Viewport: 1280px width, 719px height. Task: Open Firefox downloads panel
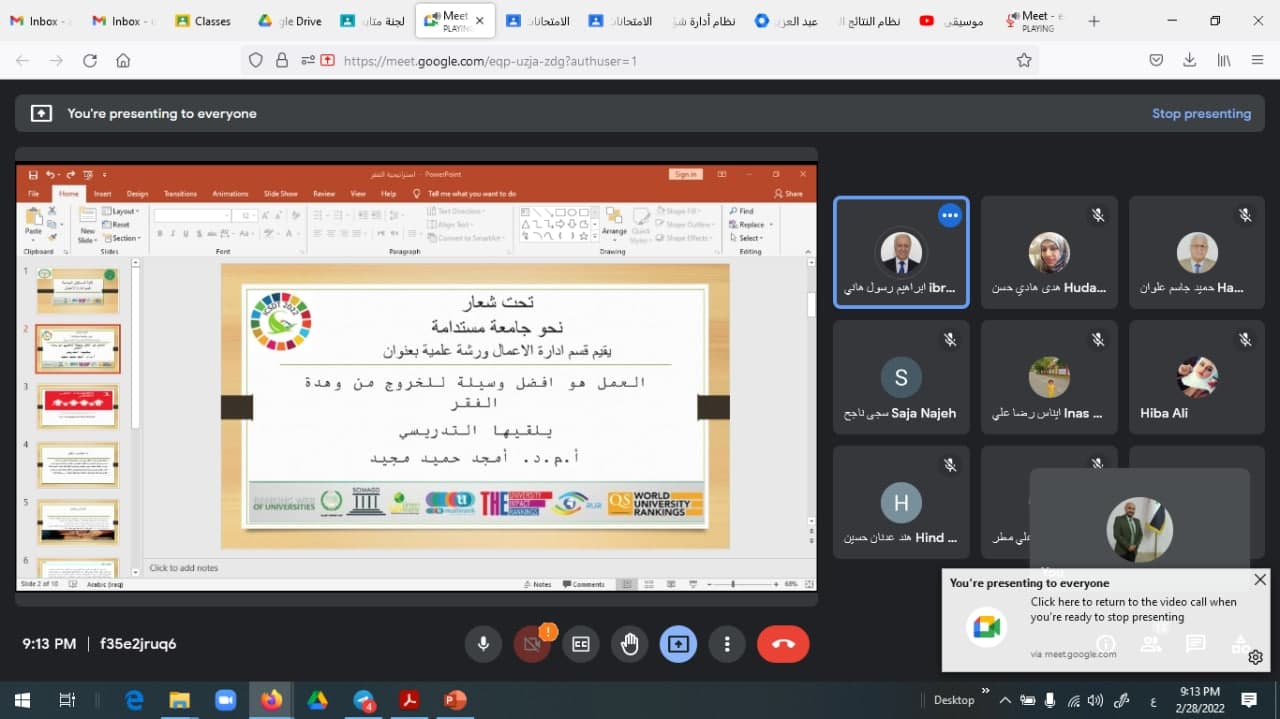point(1189,61)
